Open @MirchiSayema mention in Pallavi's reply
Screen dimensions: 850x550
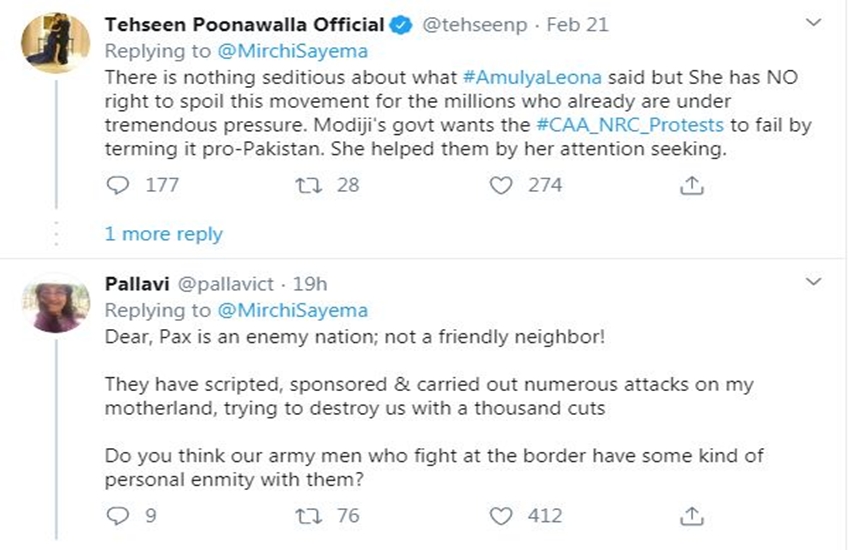pos(291,310)
